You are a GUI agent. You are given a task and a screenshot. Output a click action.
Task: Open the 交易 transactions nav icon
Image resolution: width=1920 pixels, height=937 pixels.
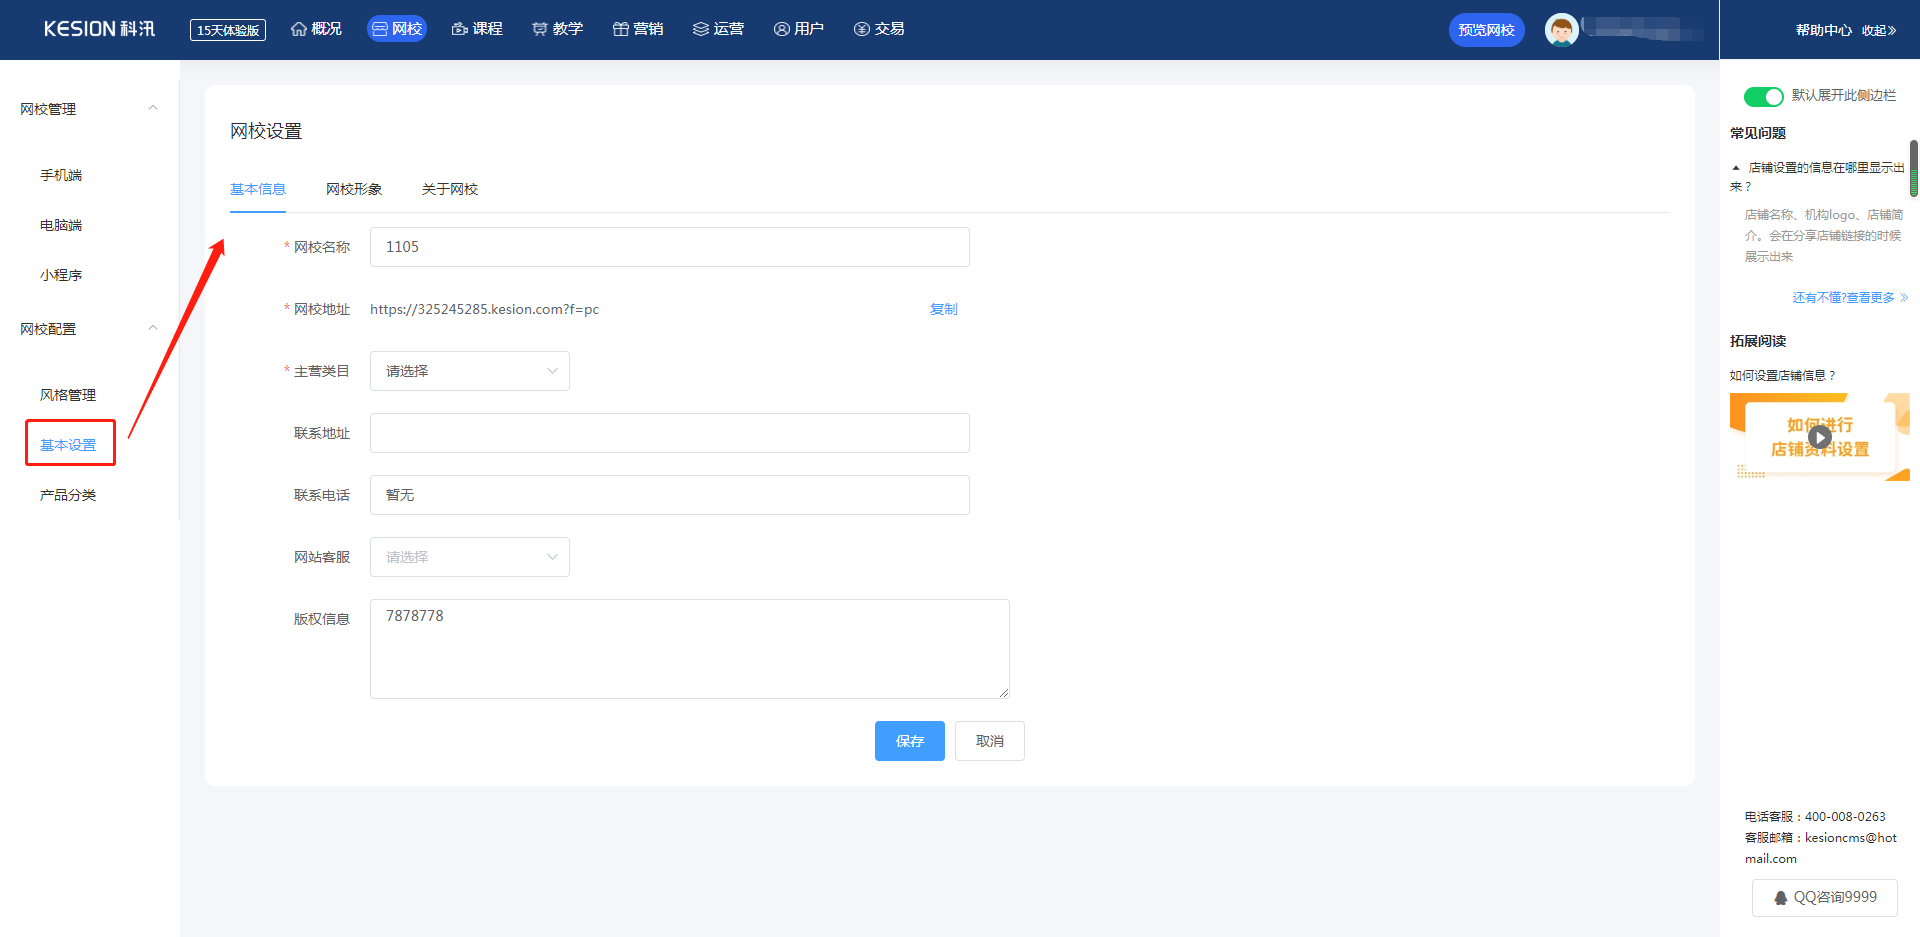coord(862,29)
